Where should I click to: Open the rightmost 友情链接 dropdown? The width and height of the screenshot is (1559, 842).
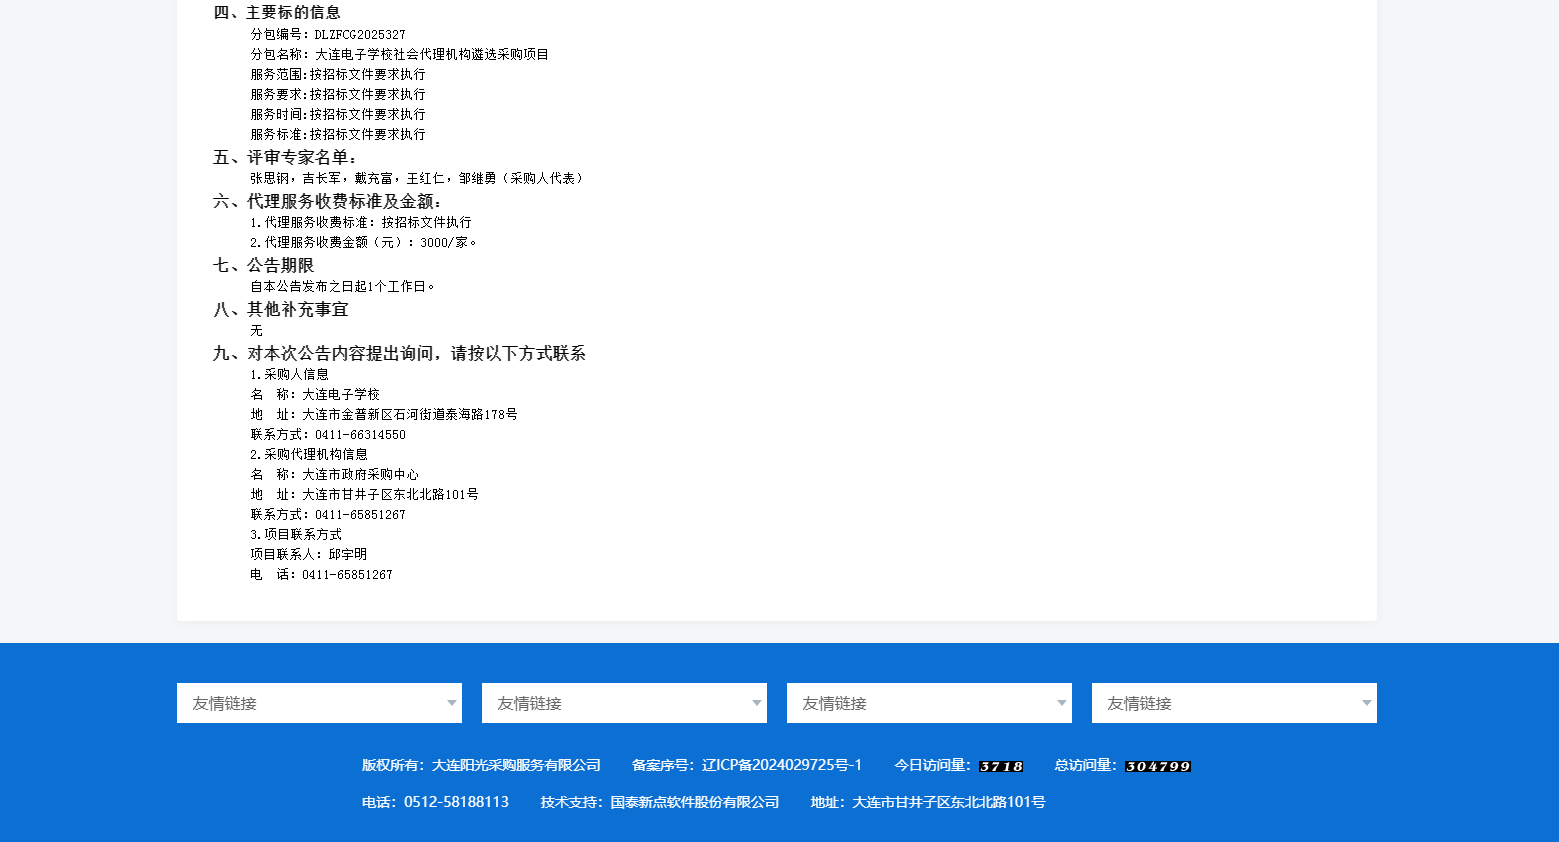point(1234,703)
